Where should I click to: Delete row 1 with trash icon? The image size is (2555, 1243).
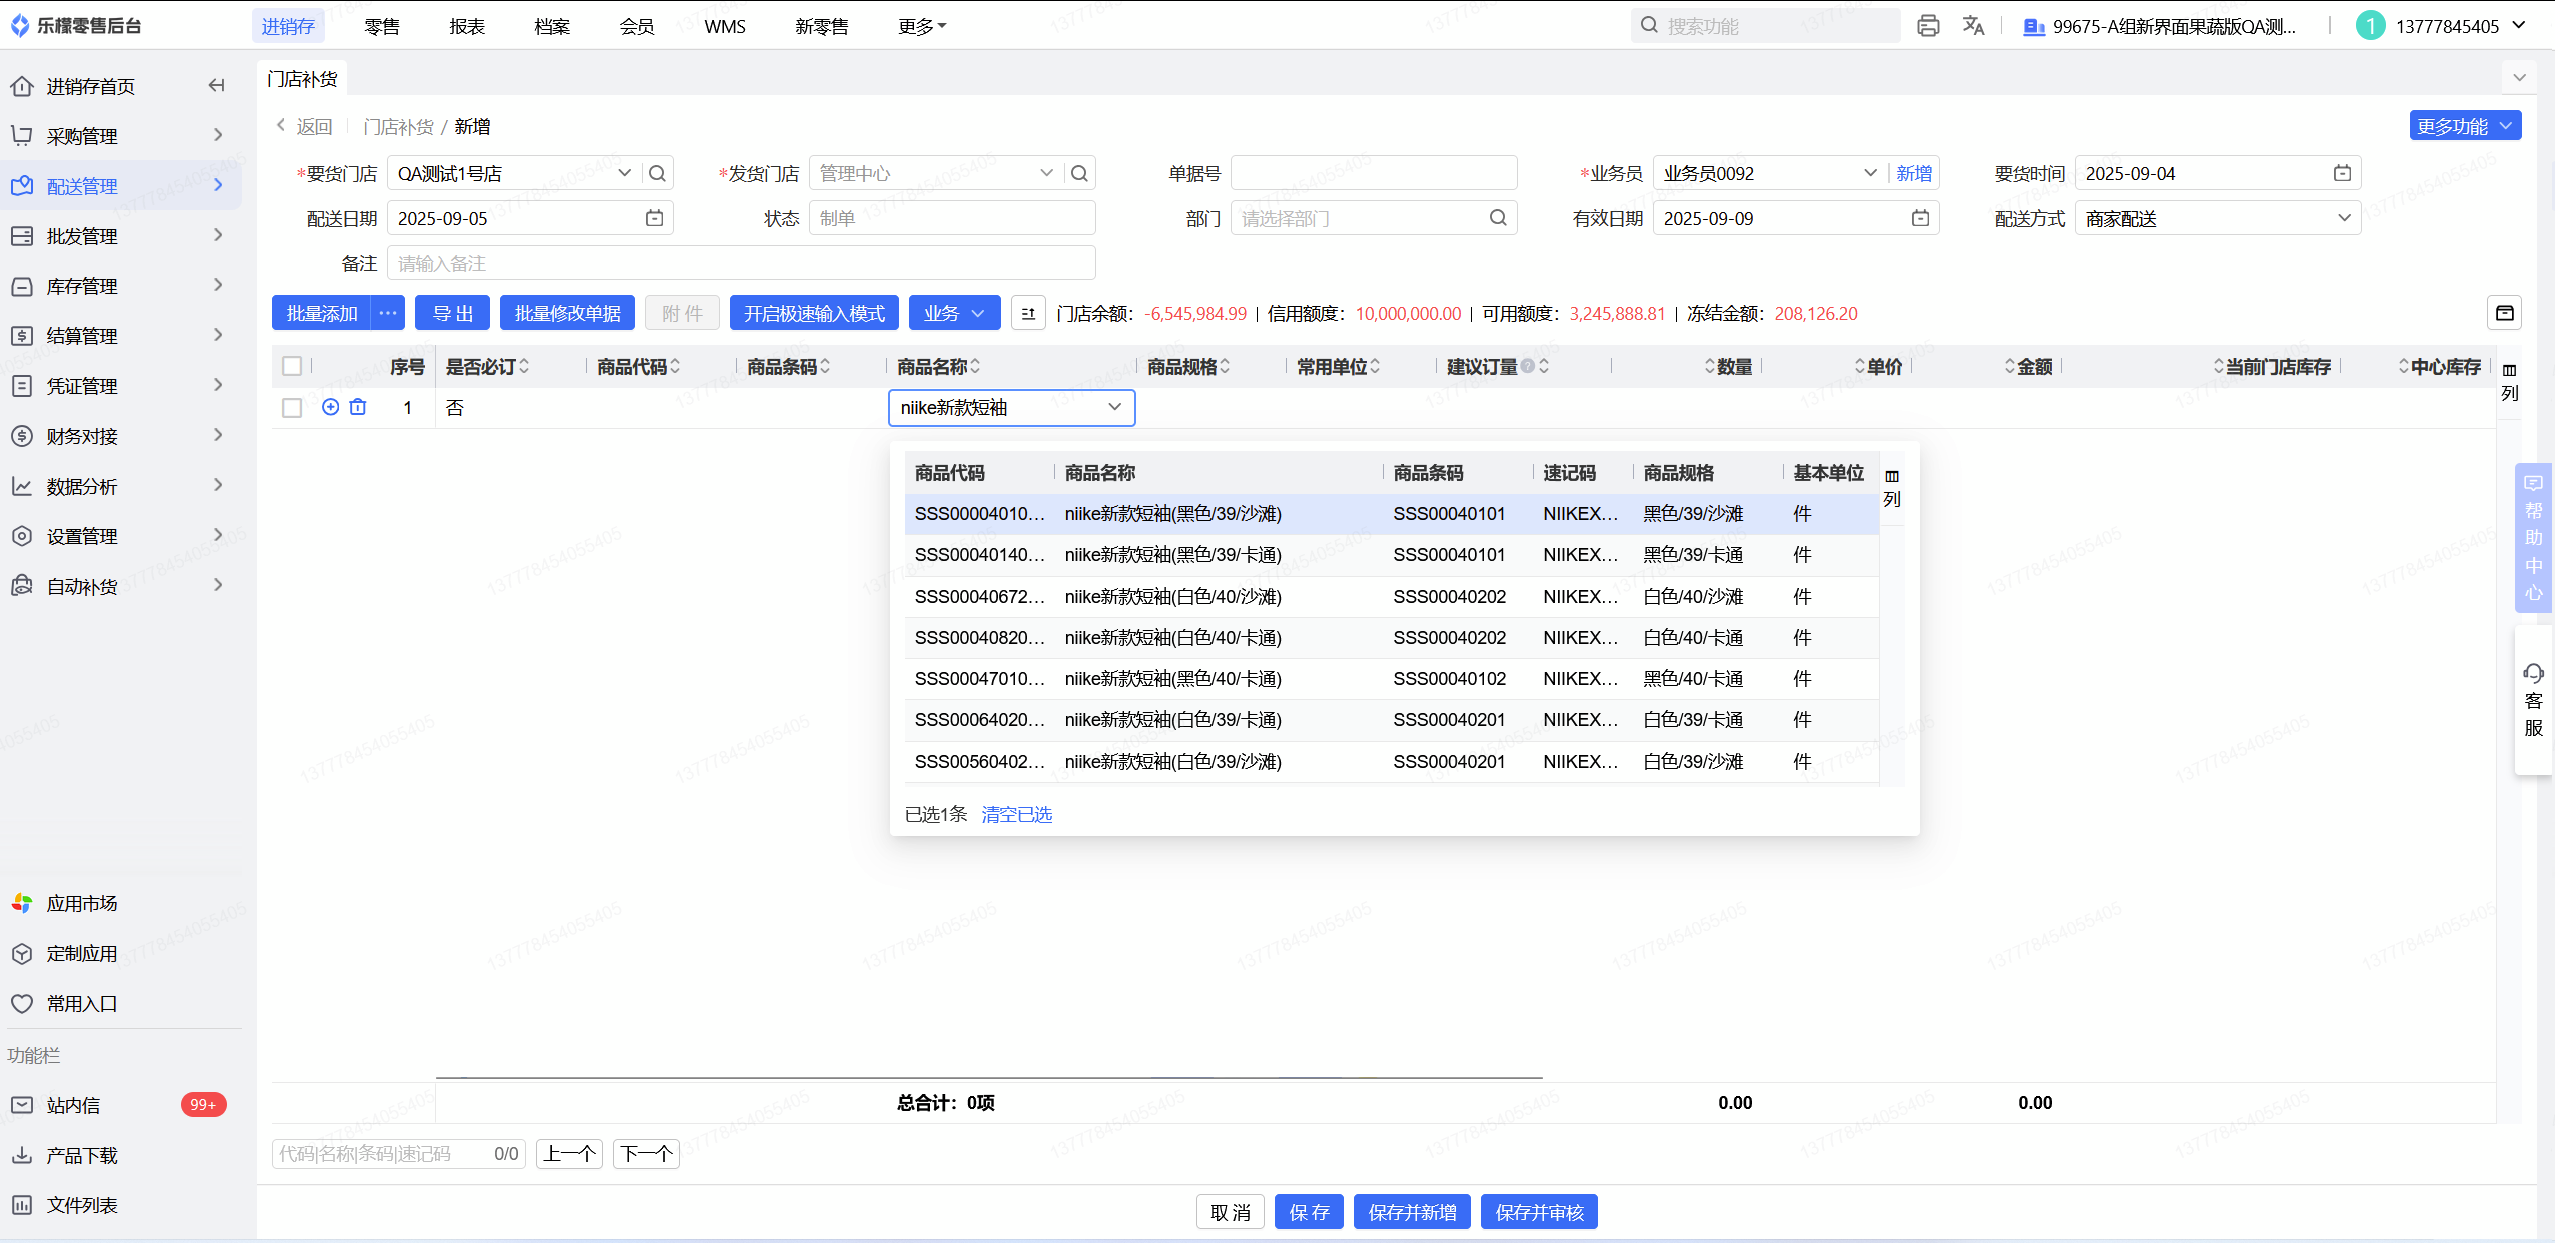click(x=358, y=407)
